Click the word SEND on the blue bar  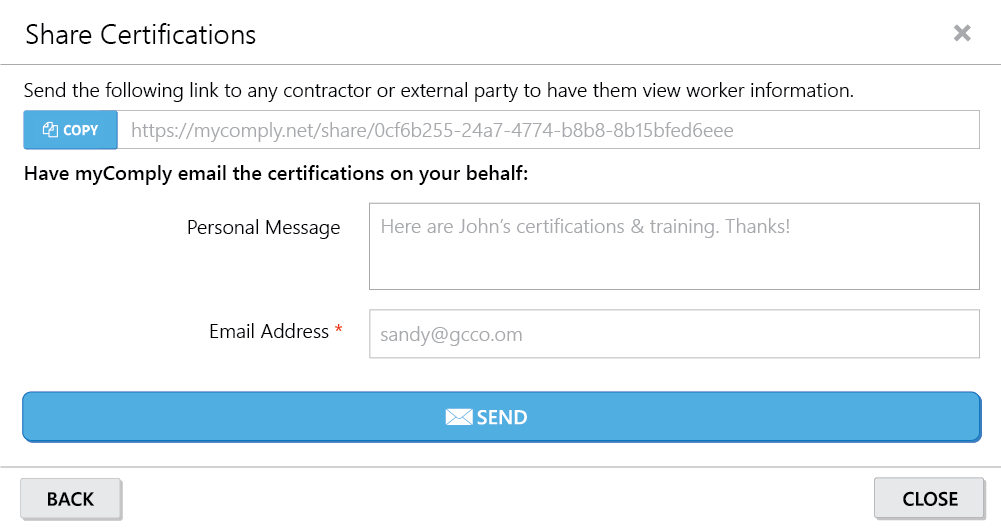(502, 418)
